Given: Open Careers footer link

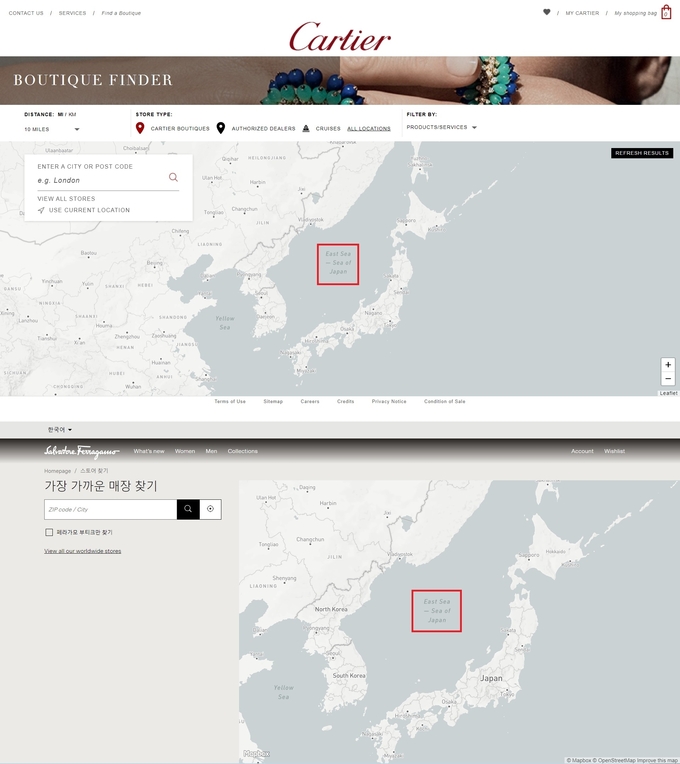Looking at the screenshot, I should click(x=310, y=401).
